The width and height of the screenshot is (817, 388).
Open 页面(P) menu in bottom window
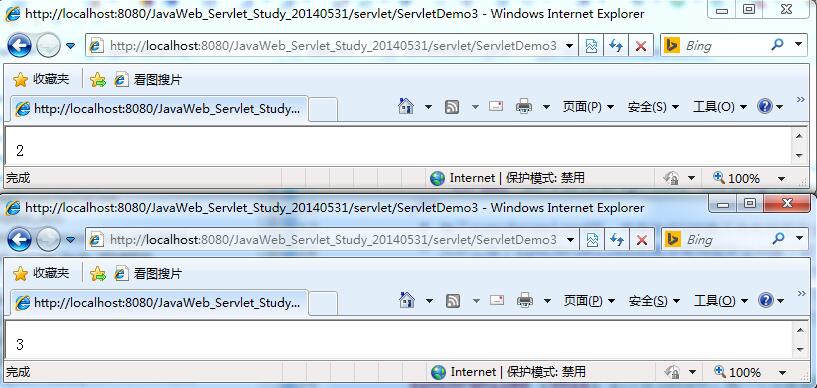[589, 301]
